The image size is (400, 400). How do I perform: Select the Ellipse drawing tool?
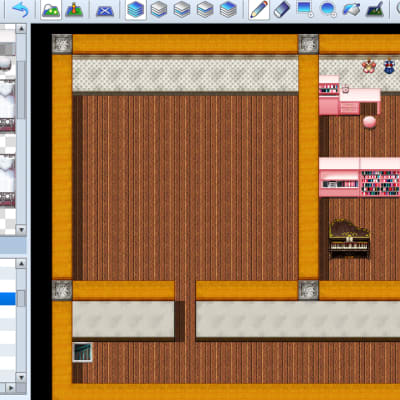pyautogui.click(x=328, y=10)
